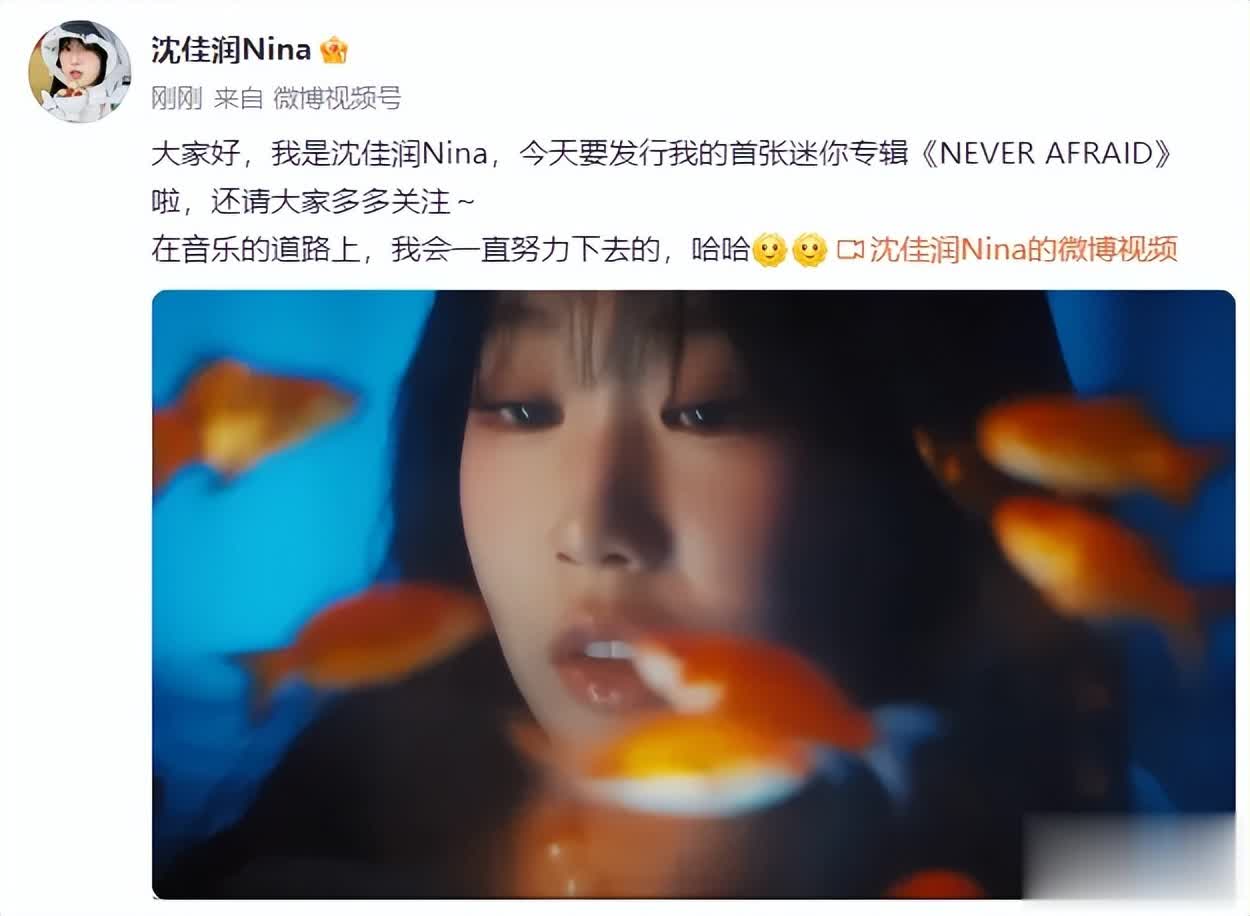The width and height of the screenshot is (1250, 916).
Task: Click the 微博视频号 source link
Action: 337,98
